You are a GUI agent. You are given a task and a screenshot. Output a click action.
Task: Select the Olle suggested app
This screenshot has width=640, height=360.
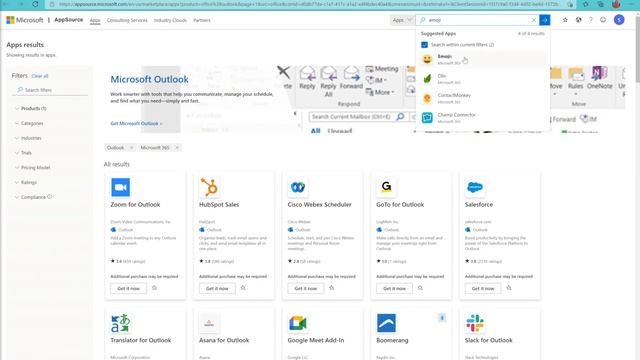point(482,79)
